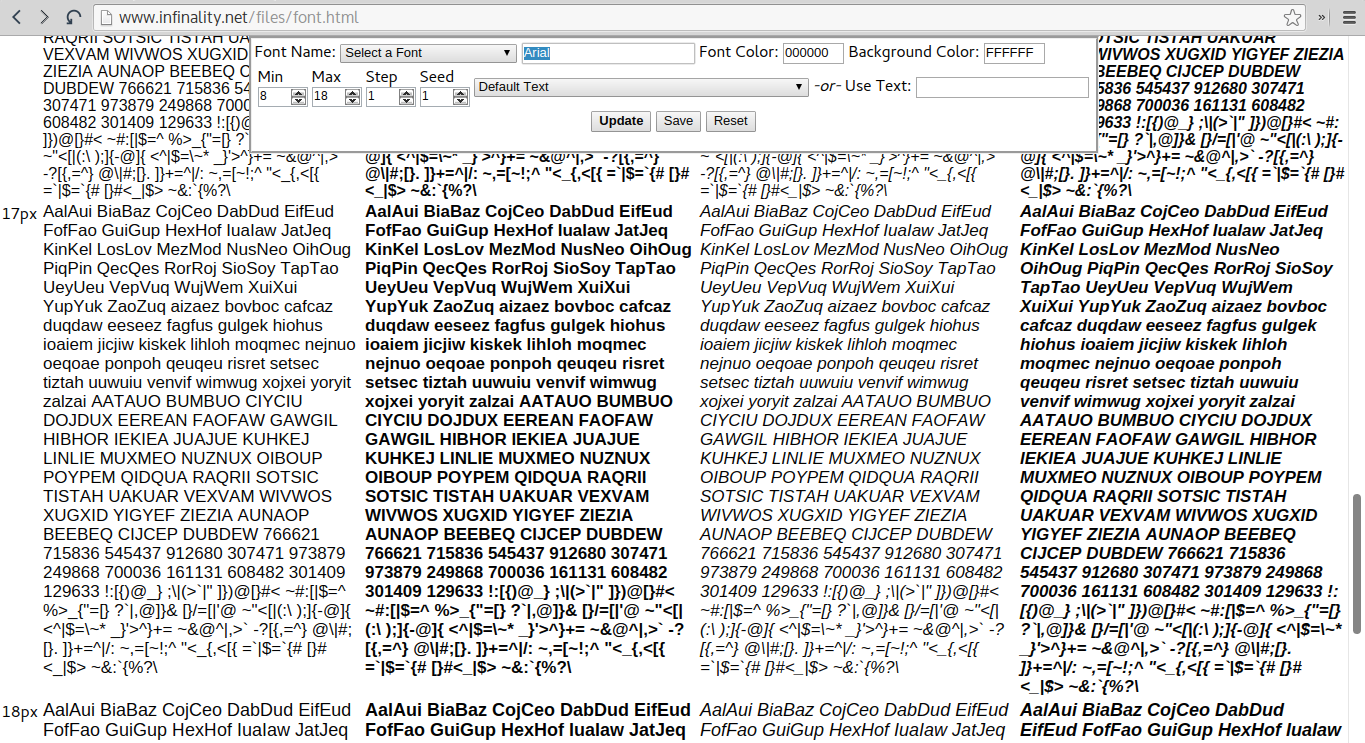Reload the page with the refresh icon
Image resolution: width=1365 pixels, height=743 pixels.
[x=73, y=17]
